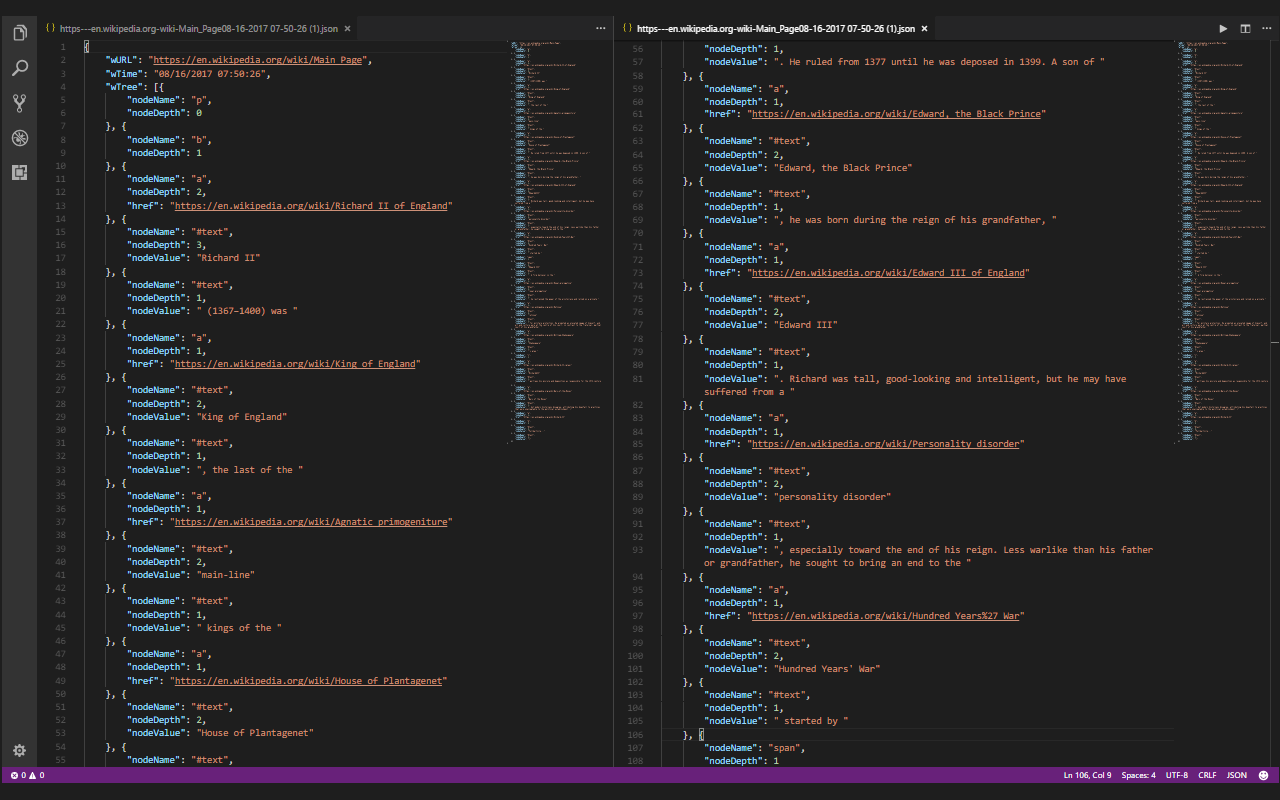The image size is (1280, 800).
Task: Follow the Edward,_the_Black_Prince URL link
Action: click(898, 114)
